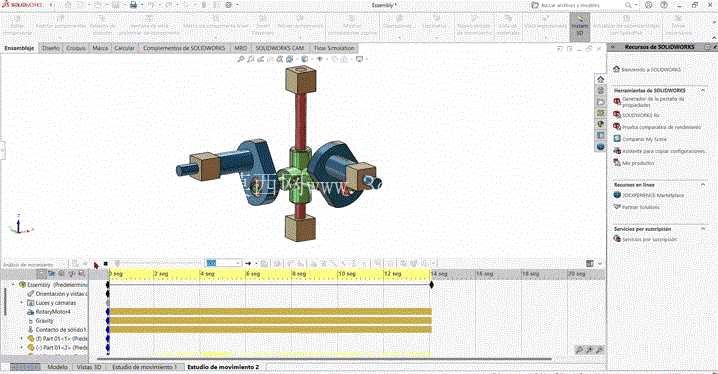Screen dimensions: 718x374
Task: Switch to the Vistas 3D bottom tab
Action: (89, 367)
